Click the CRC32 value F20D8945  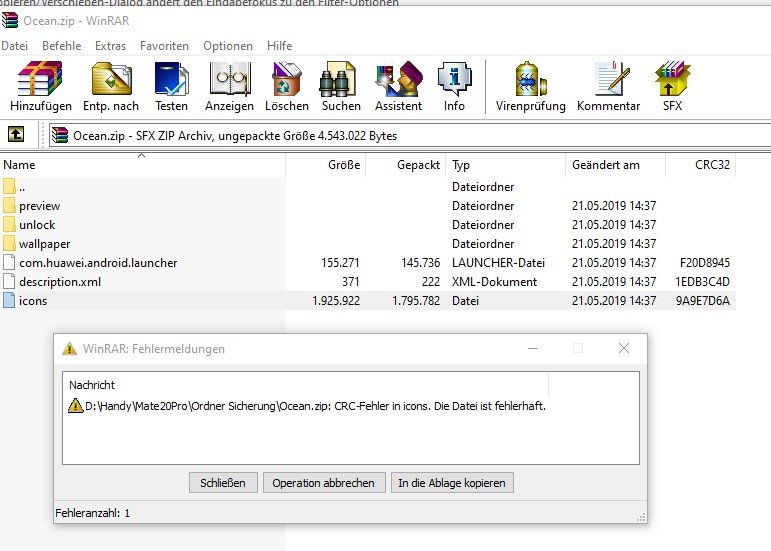tap(705, 262)
